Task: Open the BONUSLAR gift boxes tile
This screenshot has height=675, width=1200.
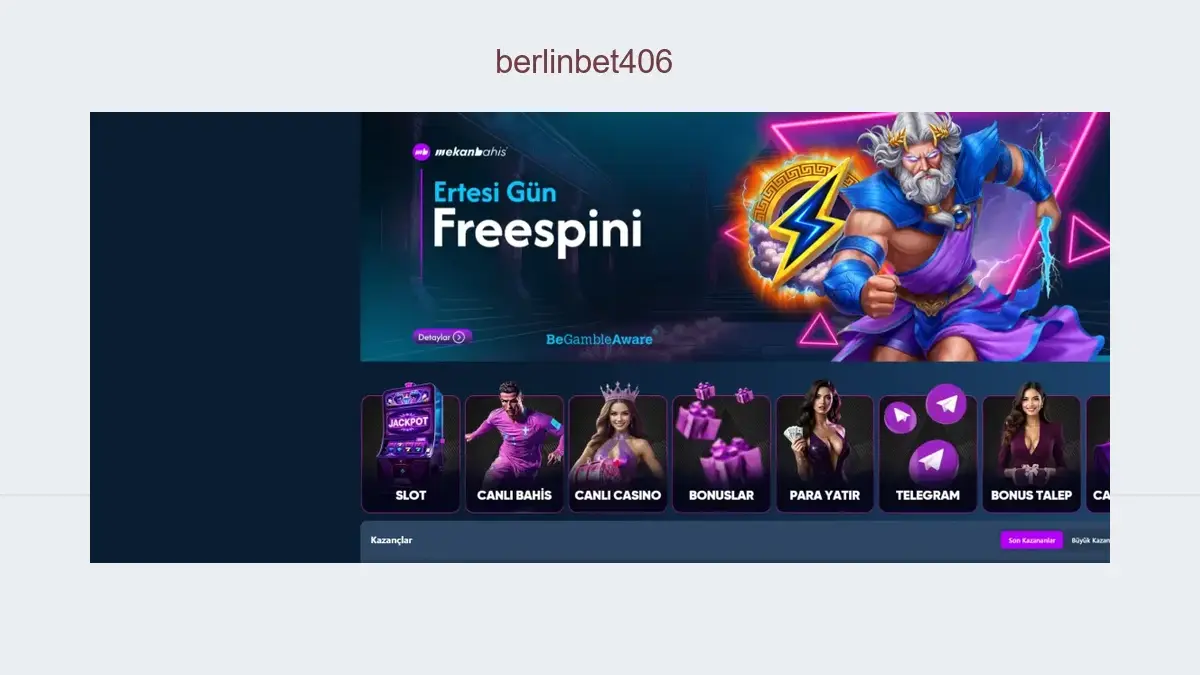Action: click(722, 454)
